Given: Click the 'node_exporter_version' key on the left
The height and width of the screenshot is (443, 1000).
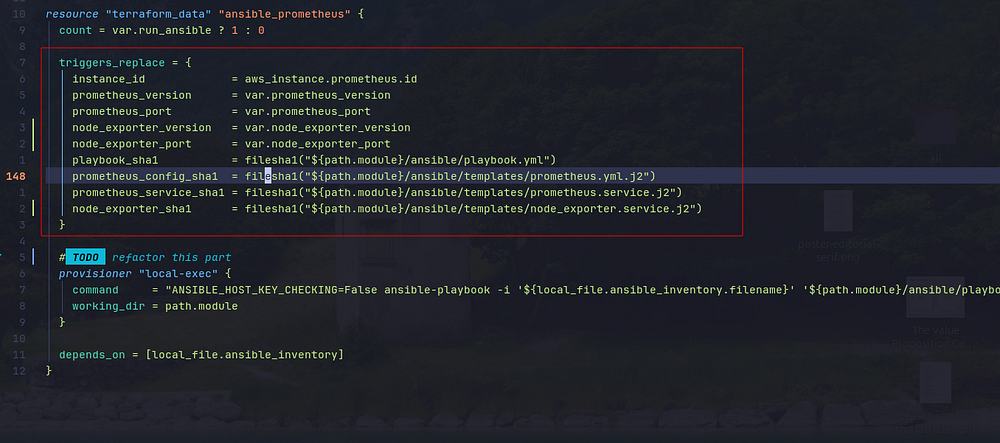Looking at the screenshot, I should pos(142,127).
